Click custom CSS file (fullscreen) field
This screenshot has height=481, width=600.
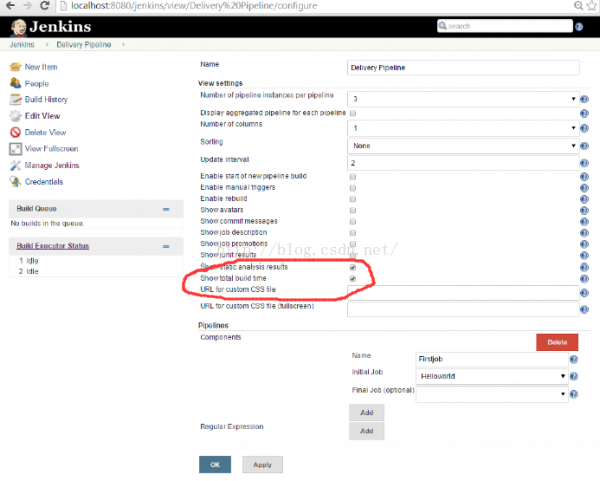click(x=463, y=309)
